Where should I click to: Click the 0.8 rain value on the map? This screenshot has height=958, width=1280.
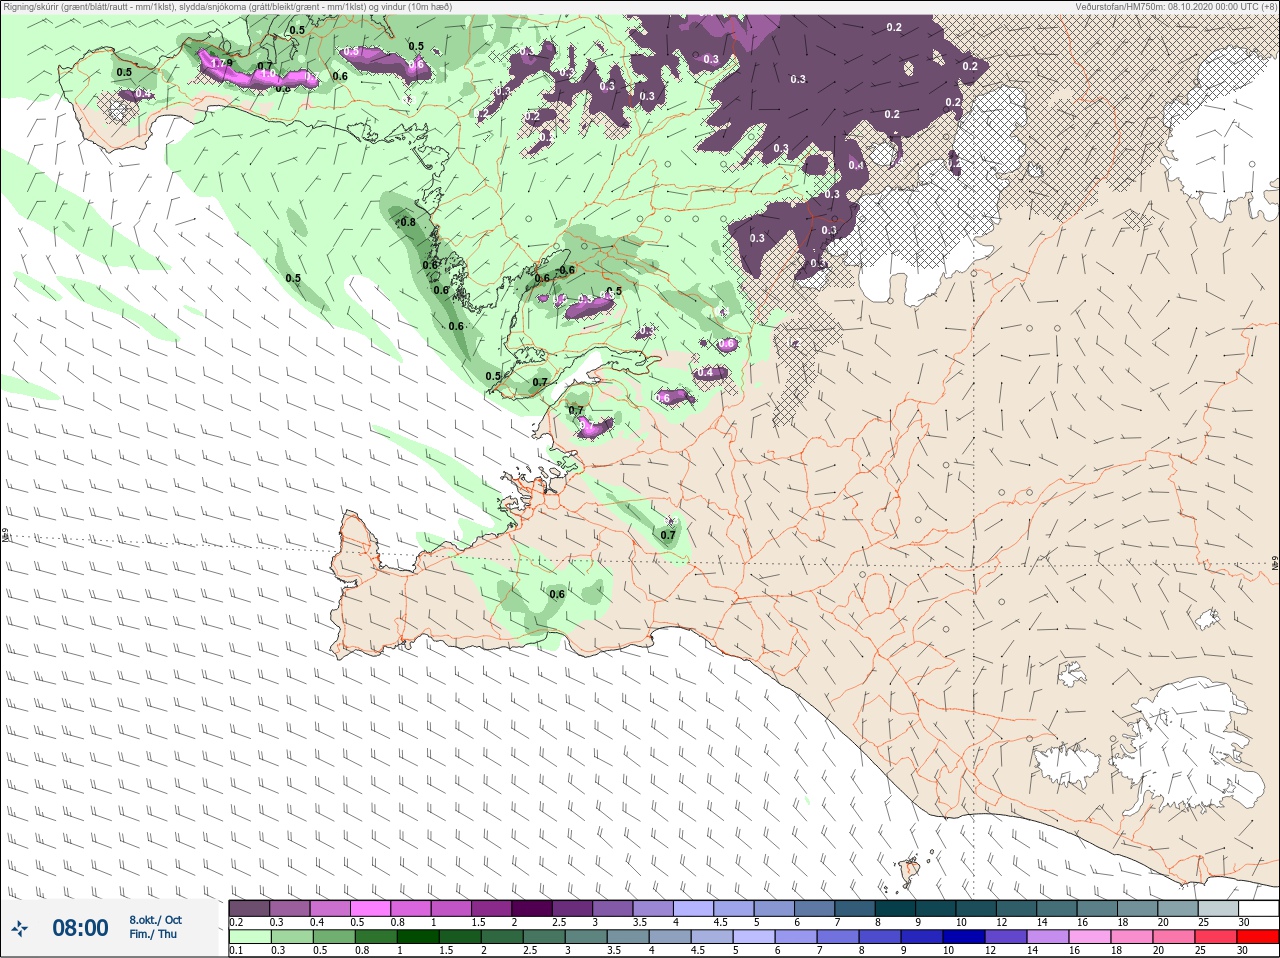tap(408, 223)
